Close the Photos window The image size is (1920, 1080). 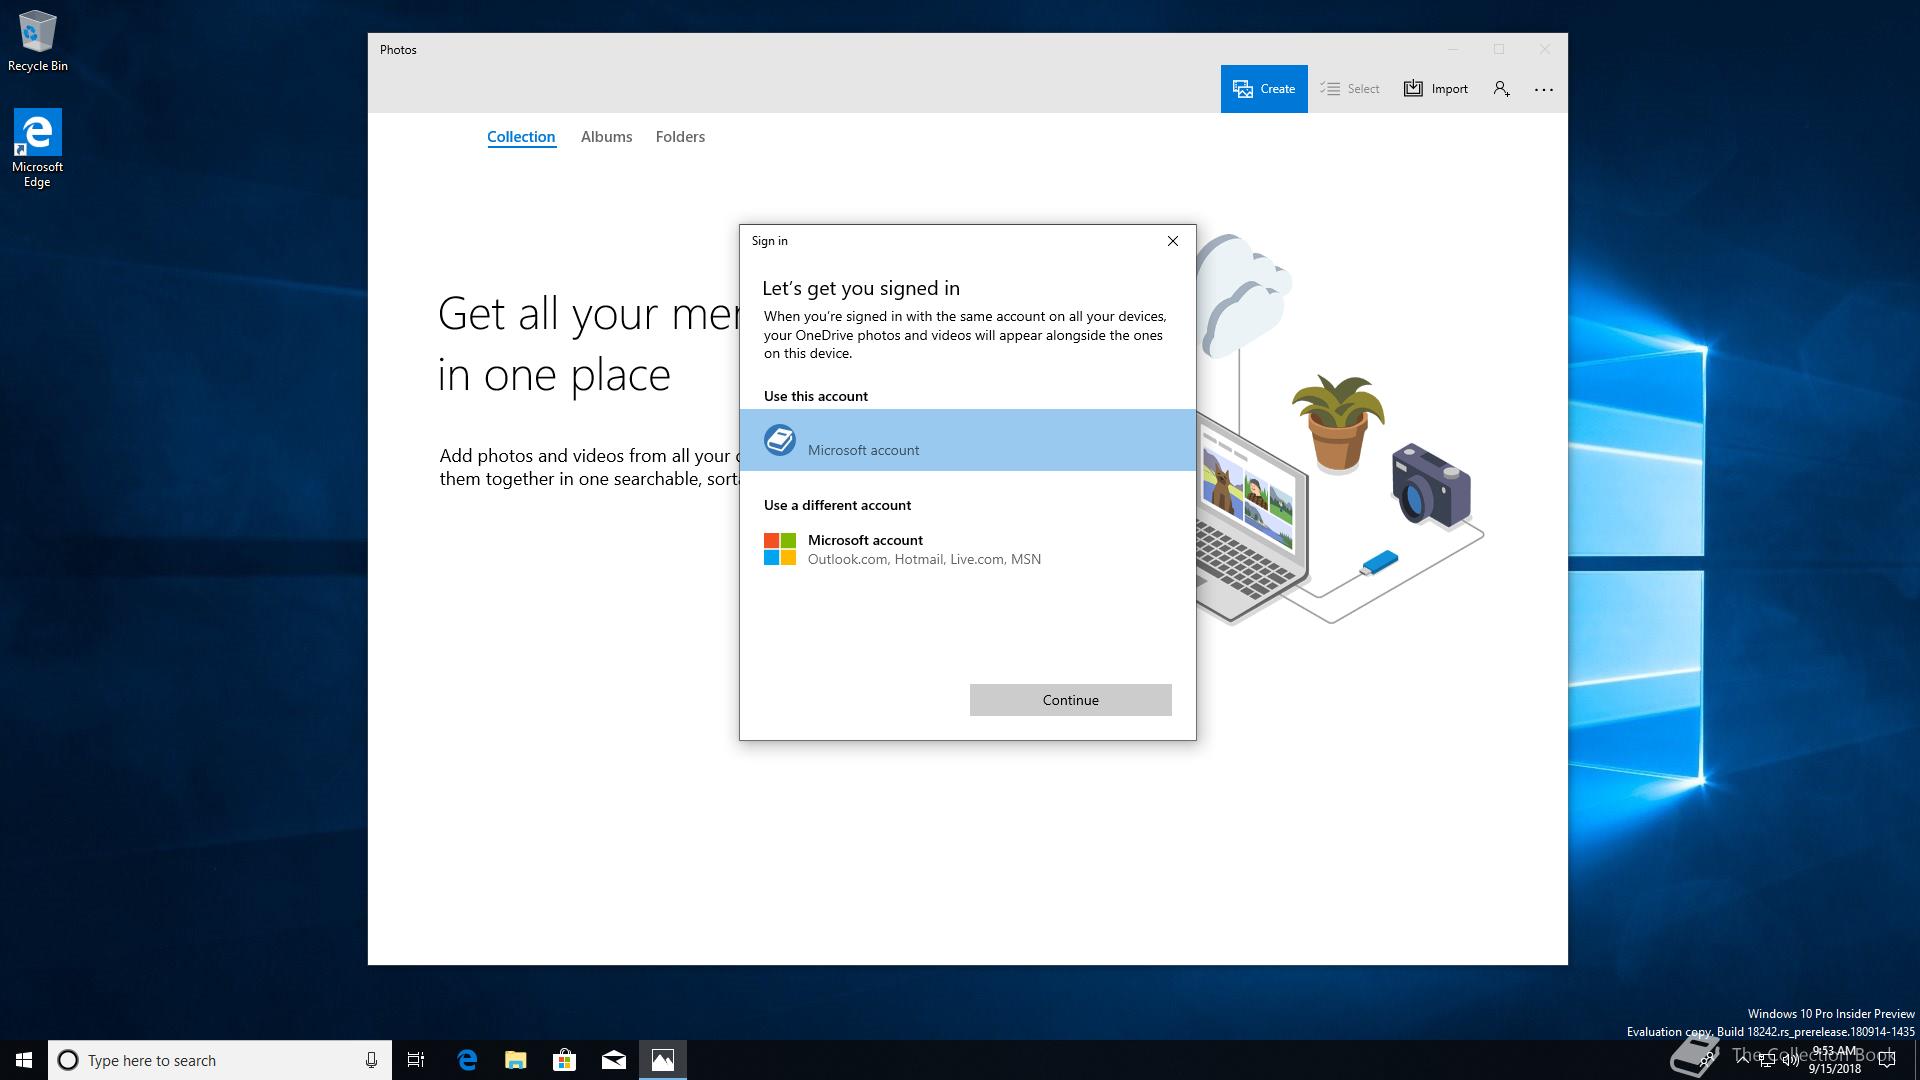click(1545, 49)
